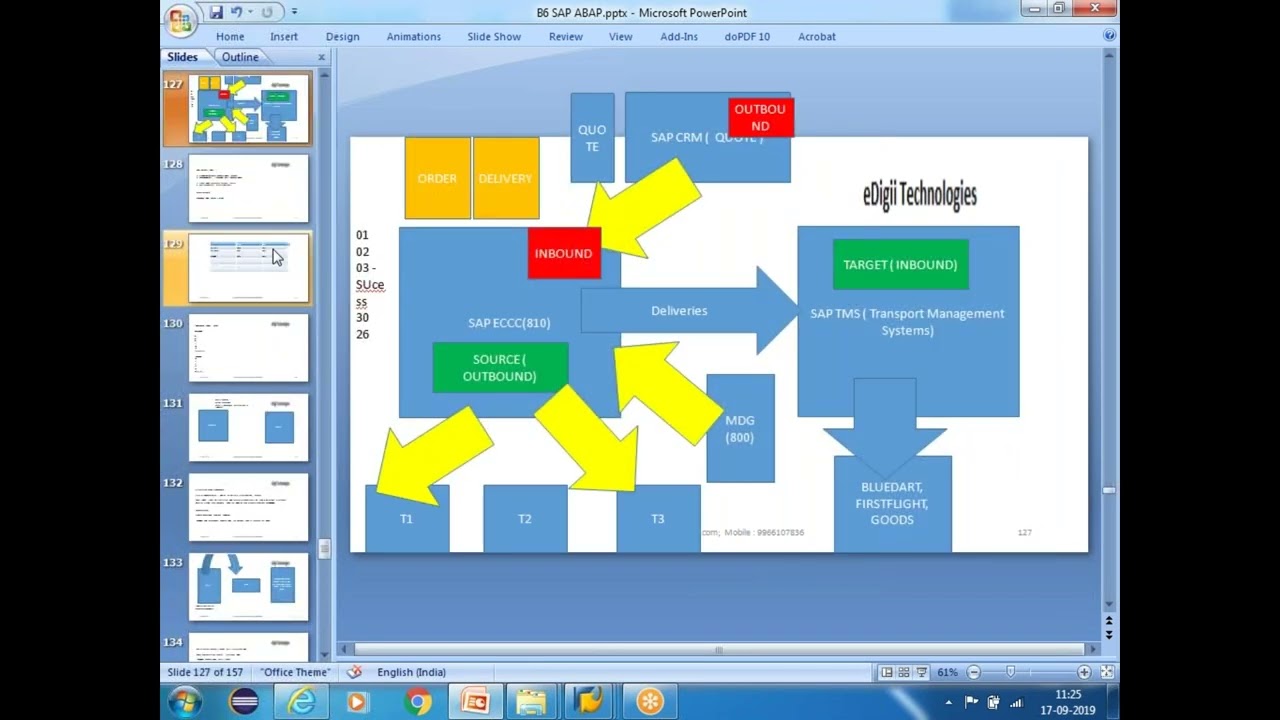This screenshot has width=1280, height=720.
Task: Open the Design ribbon tab
Action: point(342,36)
